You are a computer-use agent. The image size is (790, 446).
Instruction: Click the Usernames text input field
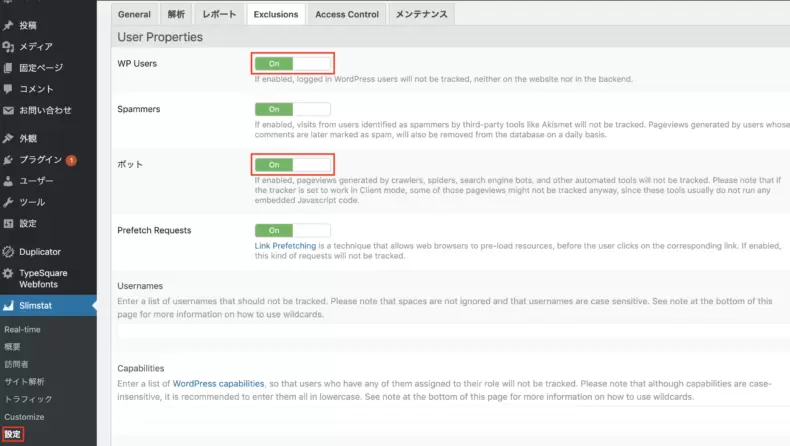450,330
